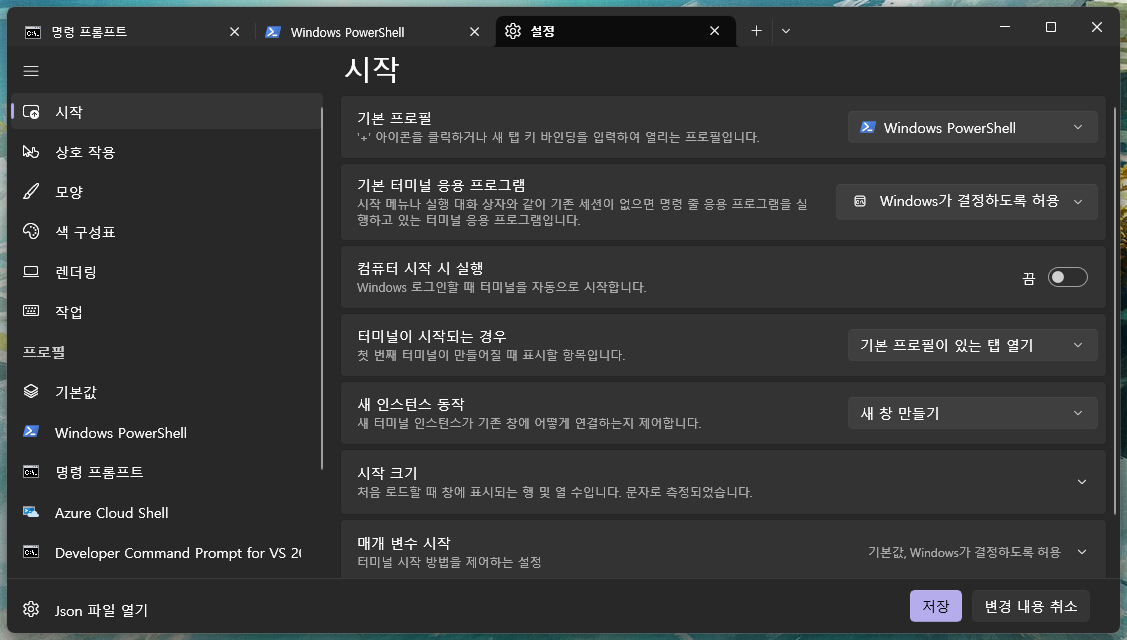Open 작업 settings page

coord(166,311)
